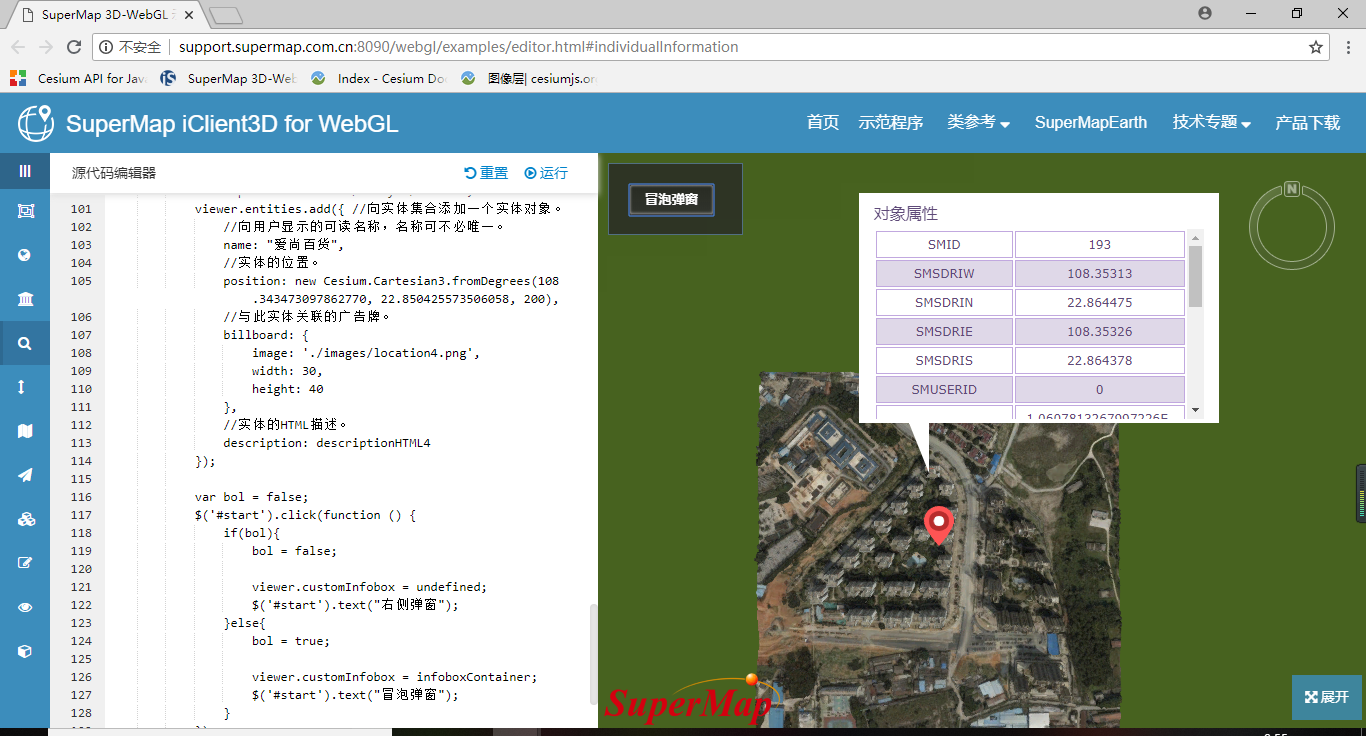Select the SMSDRIN table cell
The width and height of the screenshot is (1366, 736).
pyautogui.click(x=944, y=303)
